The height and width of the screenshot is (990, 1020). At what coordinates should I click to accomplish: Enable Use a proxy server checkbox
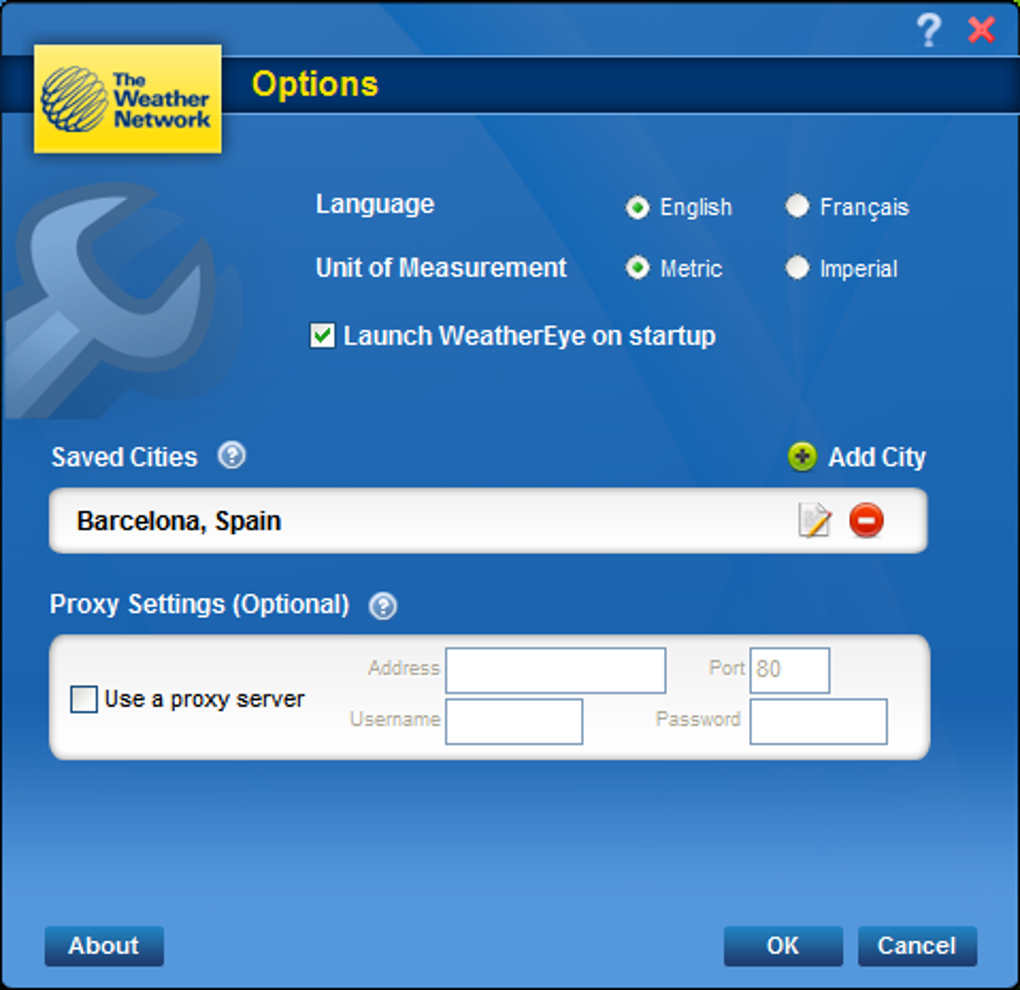84,699
